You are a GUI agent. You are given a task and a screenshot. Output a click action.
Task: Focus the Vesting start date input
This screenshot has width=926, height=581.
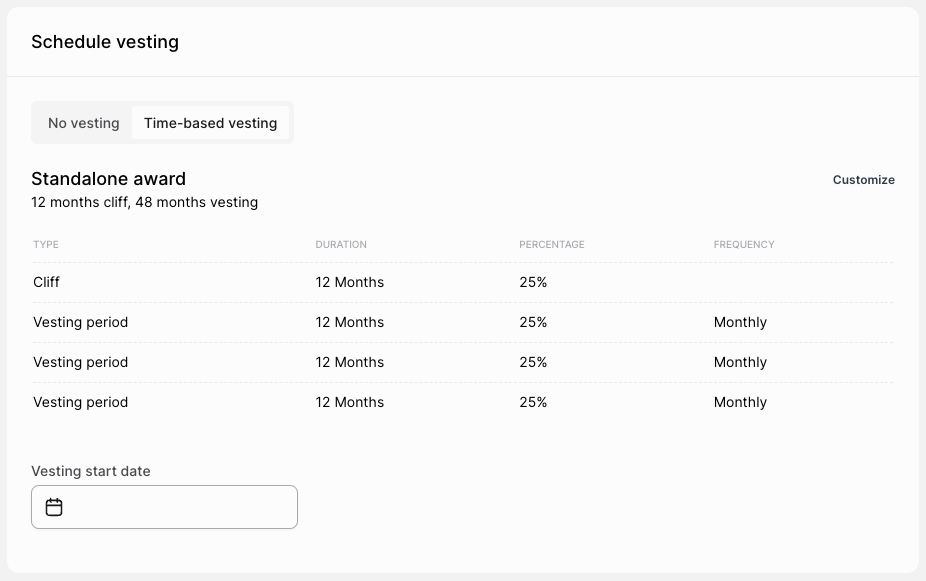(164, 507)
